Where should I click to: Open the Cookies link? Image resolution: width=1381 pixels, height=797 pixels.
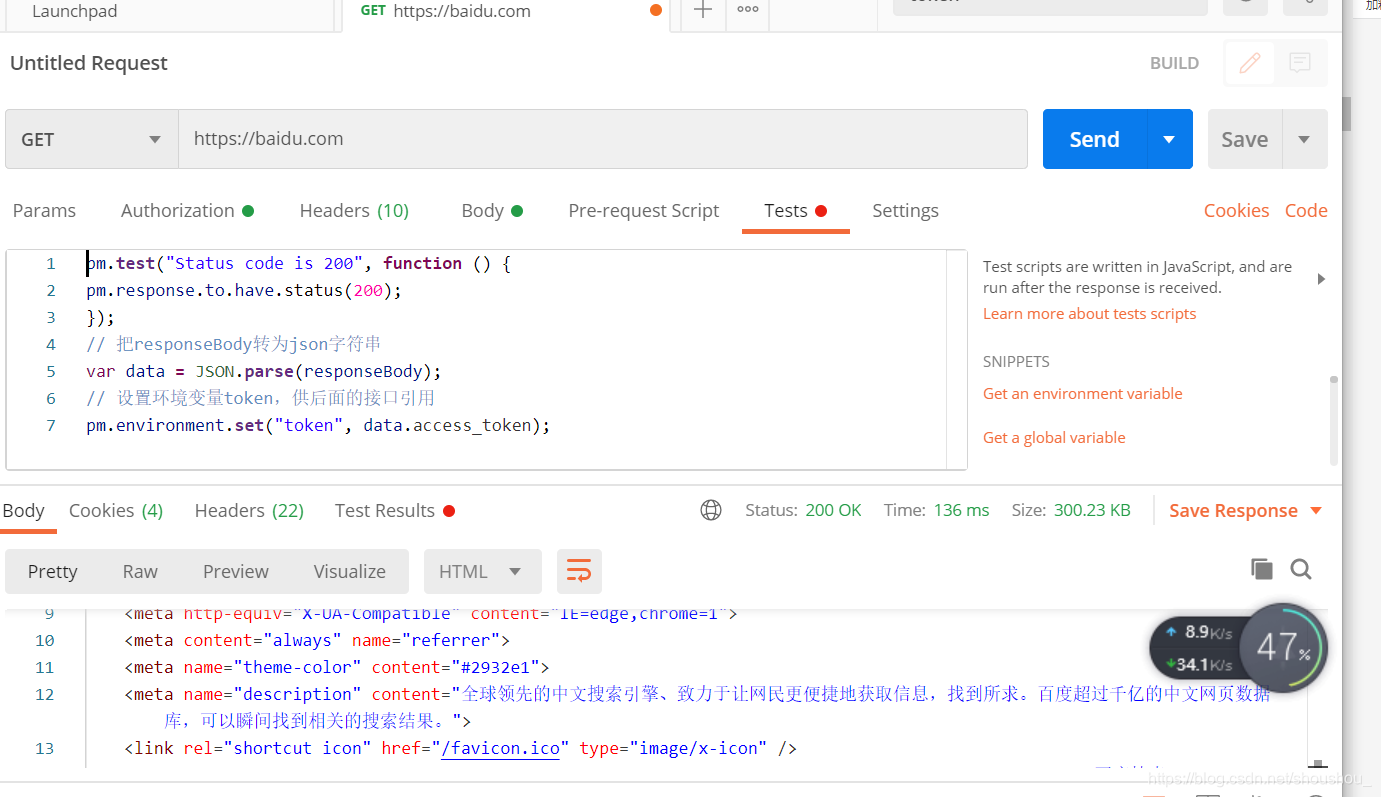(x=1236, y=210)
